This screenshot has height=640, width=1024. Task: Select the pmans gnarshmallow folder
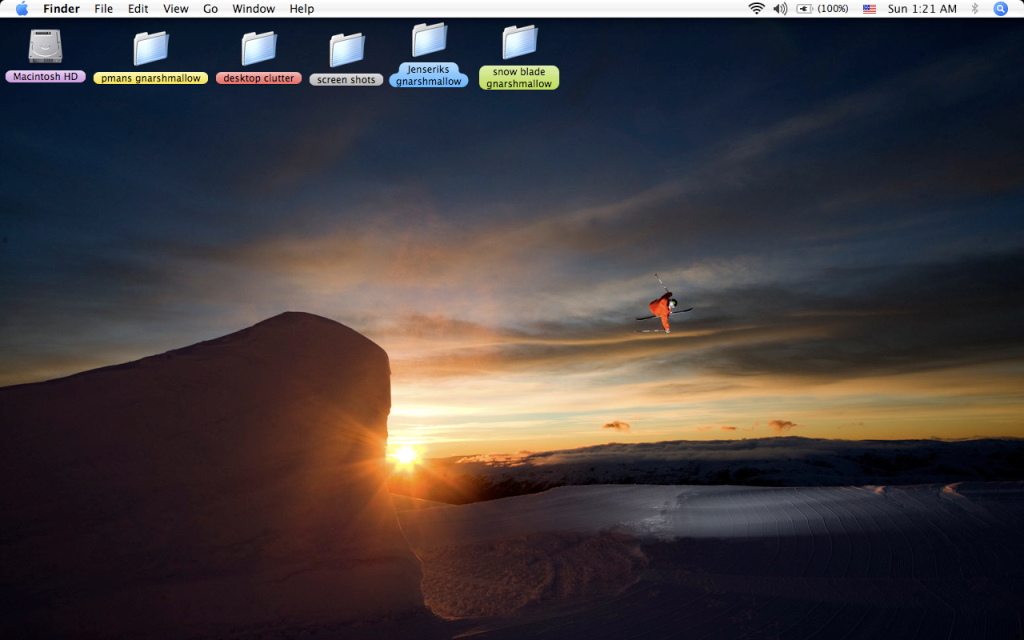pyautogui.click(x=151, y=48)
